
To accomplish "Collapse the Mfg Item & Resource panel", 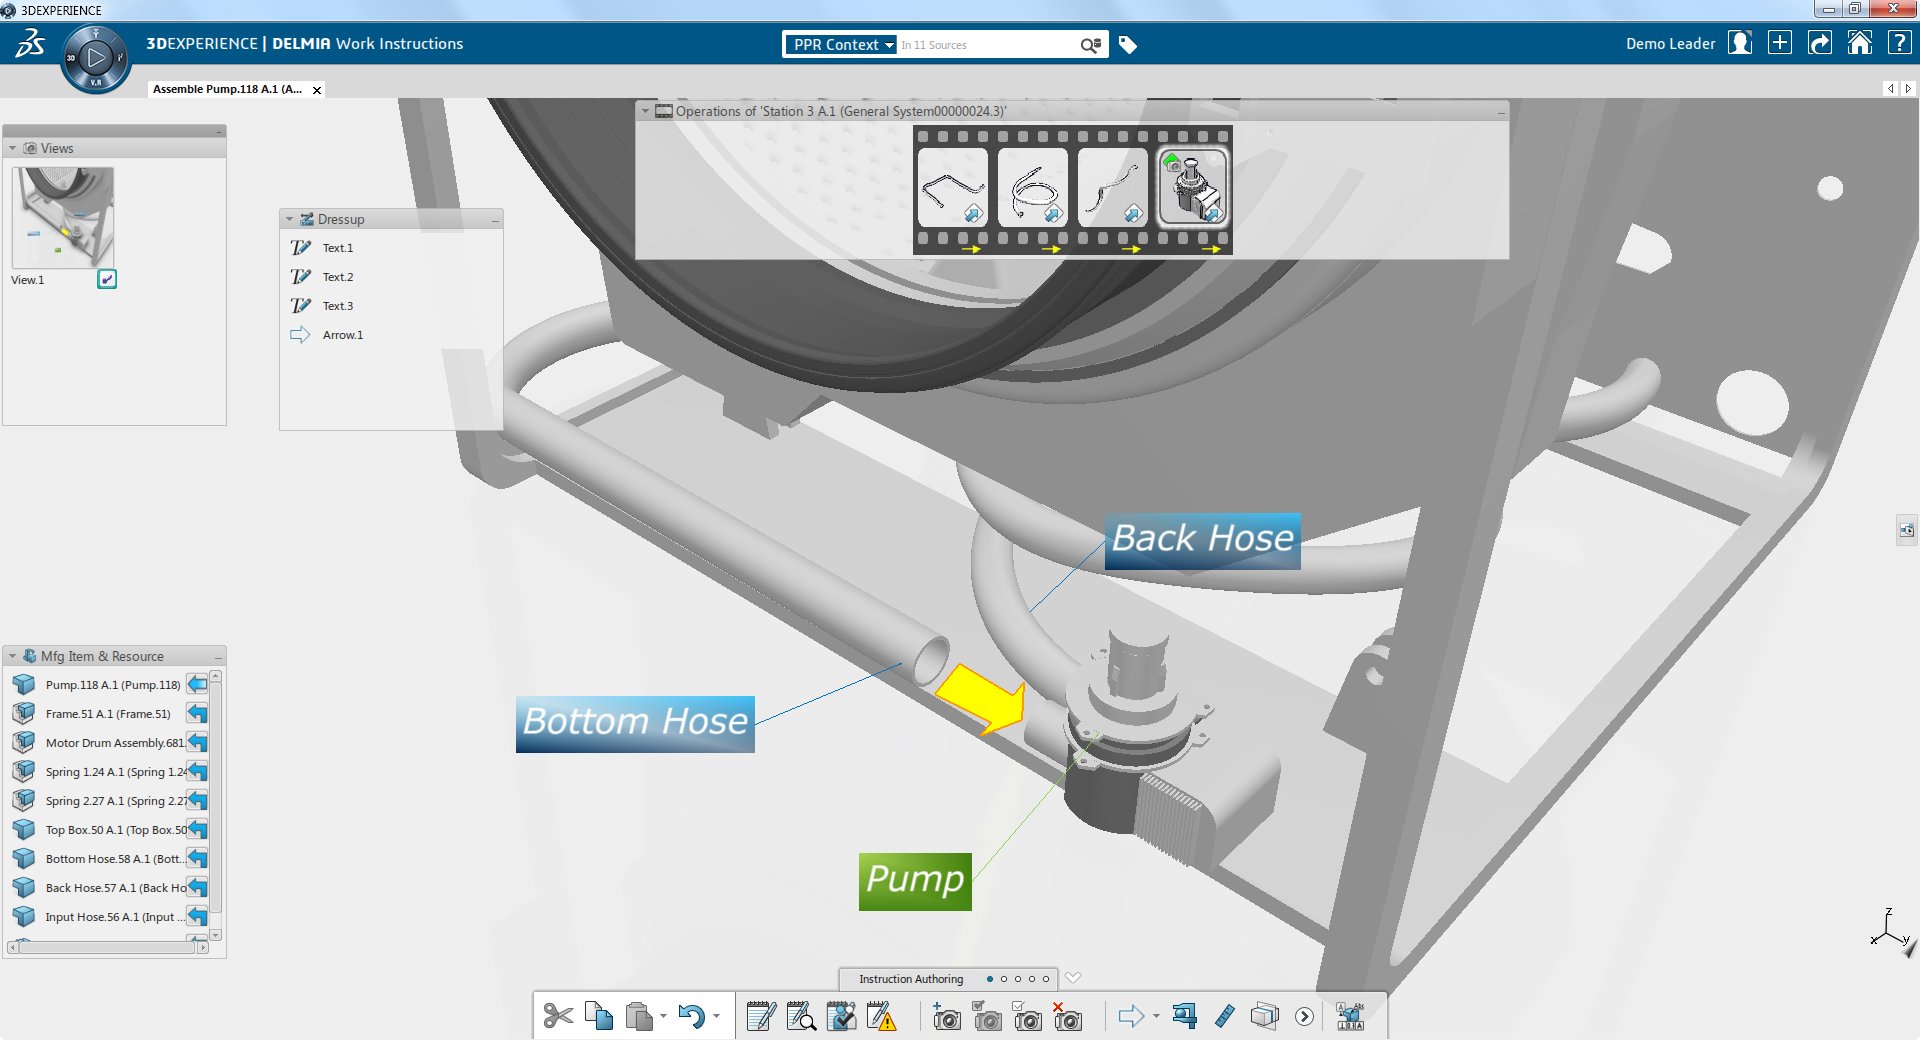I will (12, 656).
